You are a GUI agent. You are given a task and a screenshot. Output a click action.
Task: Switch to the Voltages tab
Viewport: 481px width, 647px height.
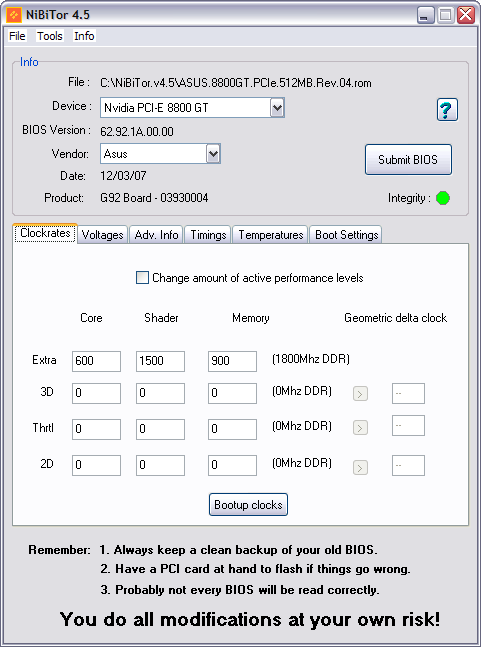pyautogui.click(x=102, y=235)
